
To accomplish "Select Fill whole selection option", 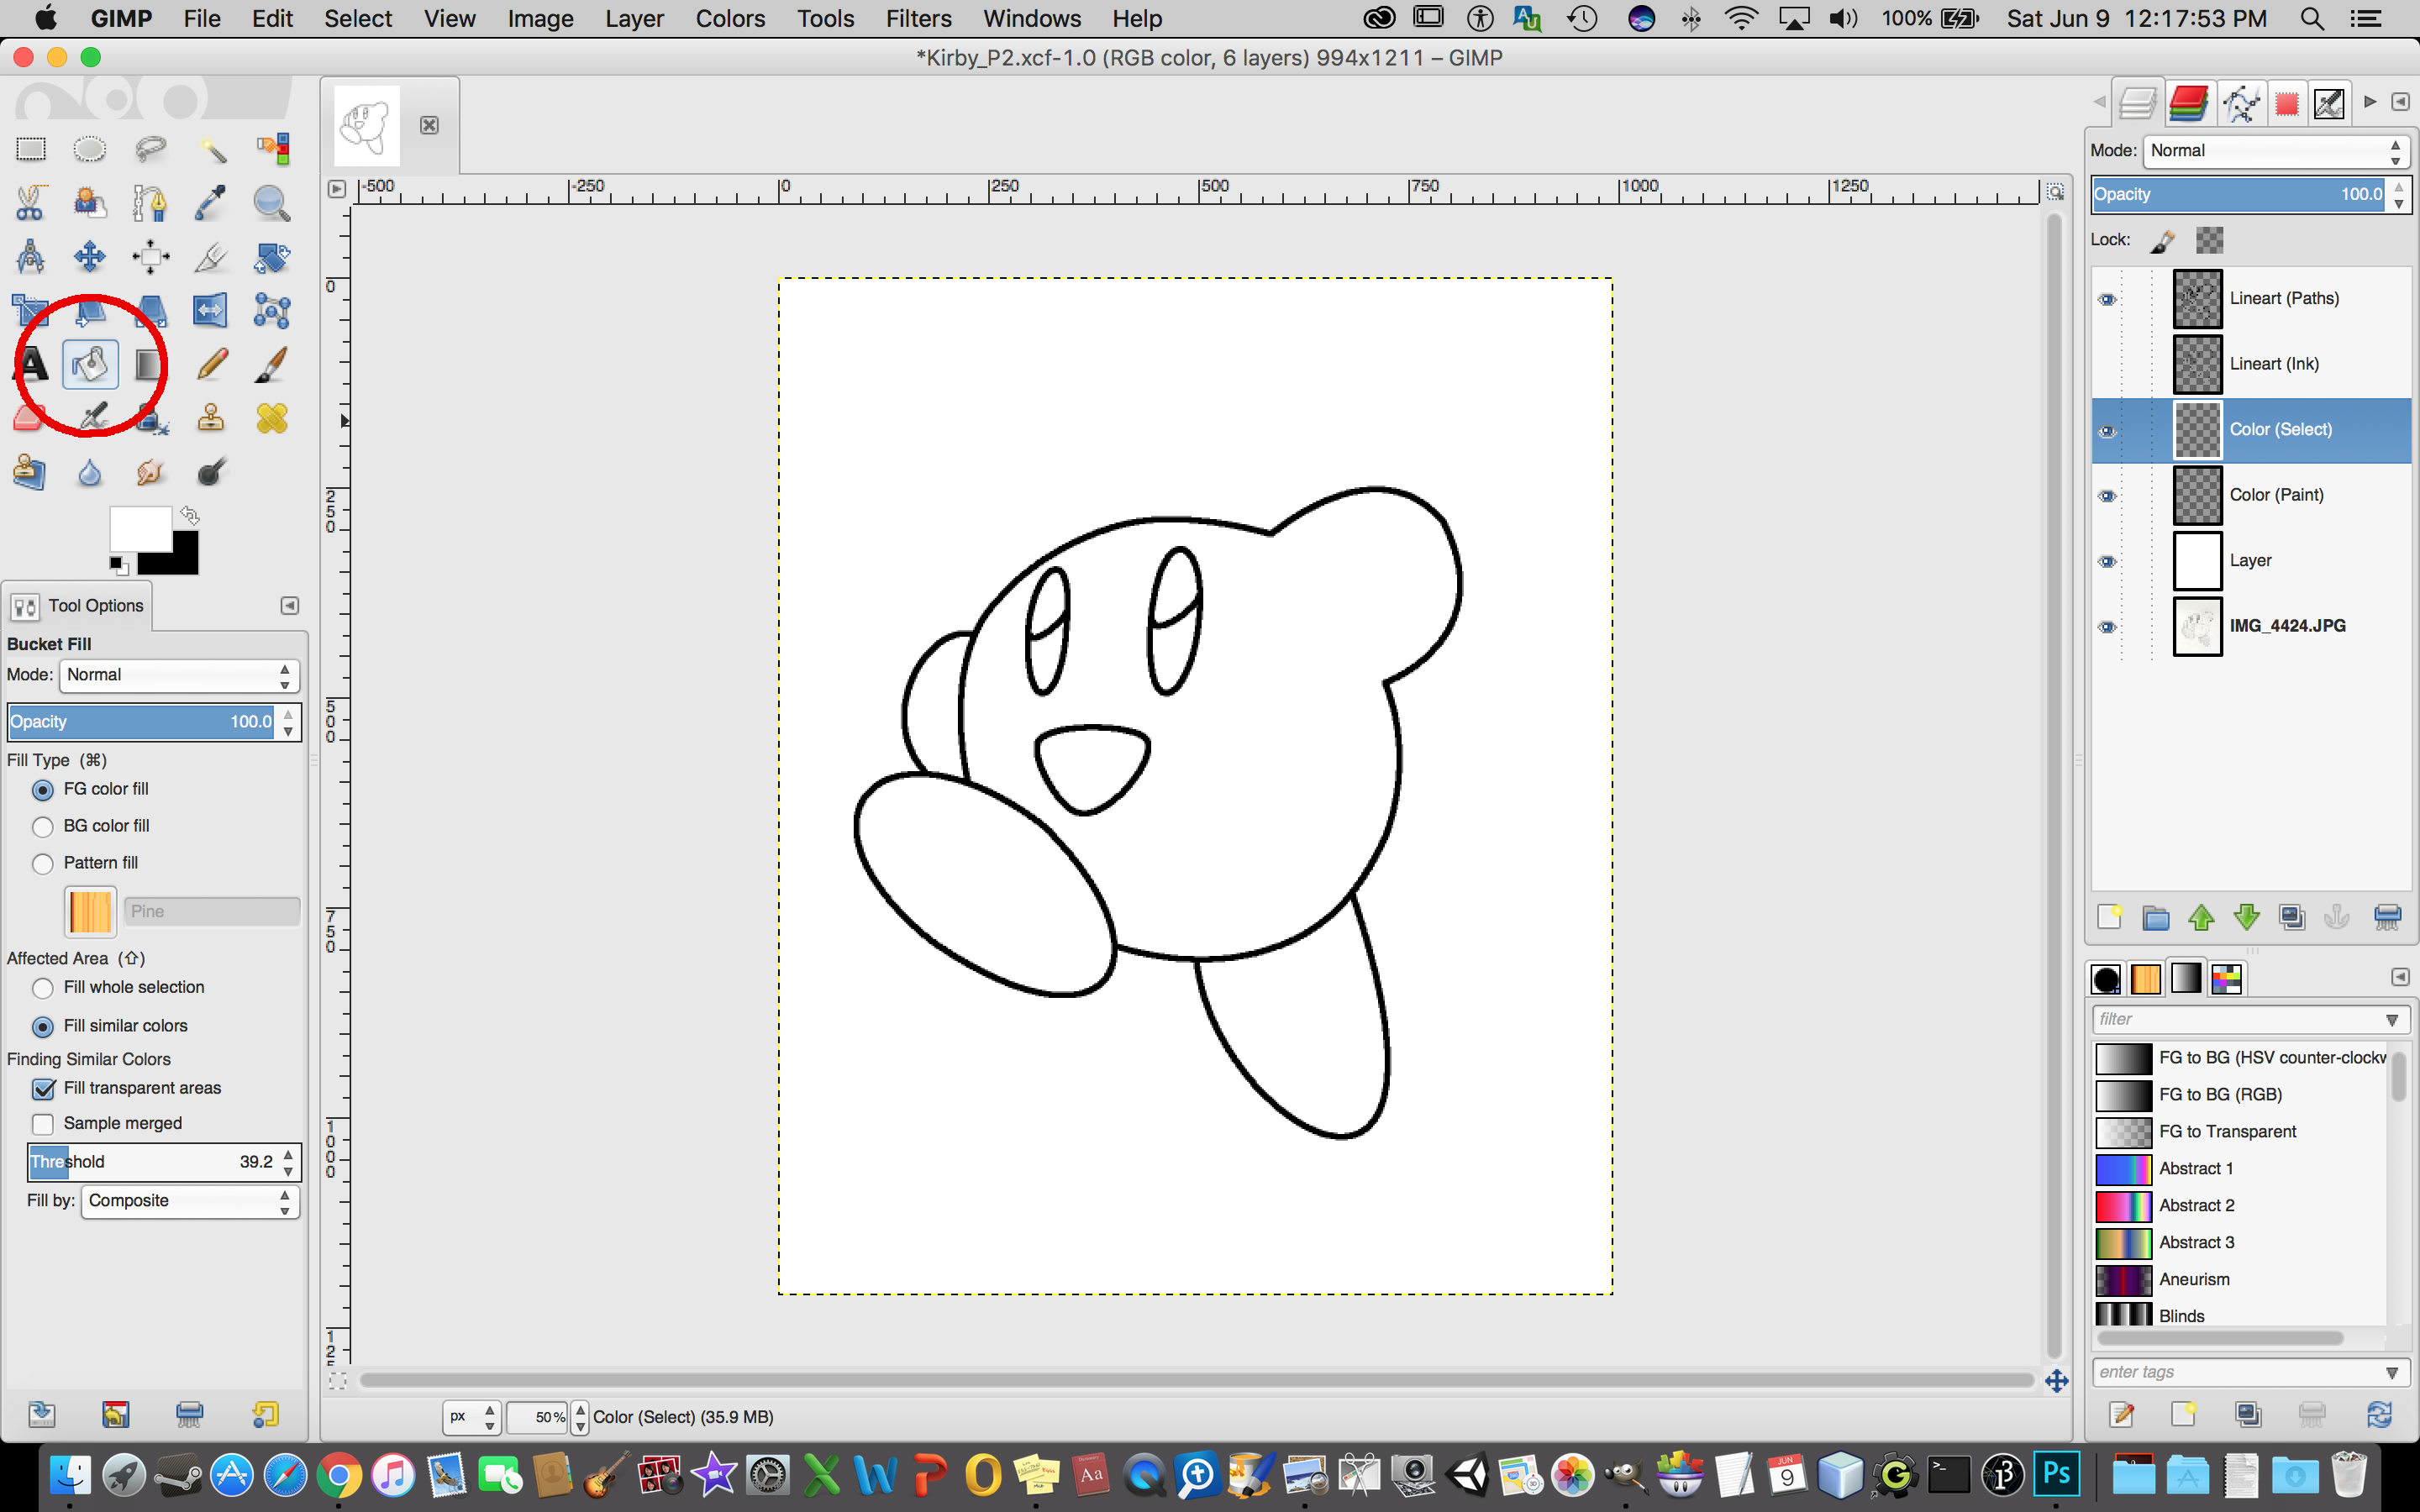I will 43,988.
